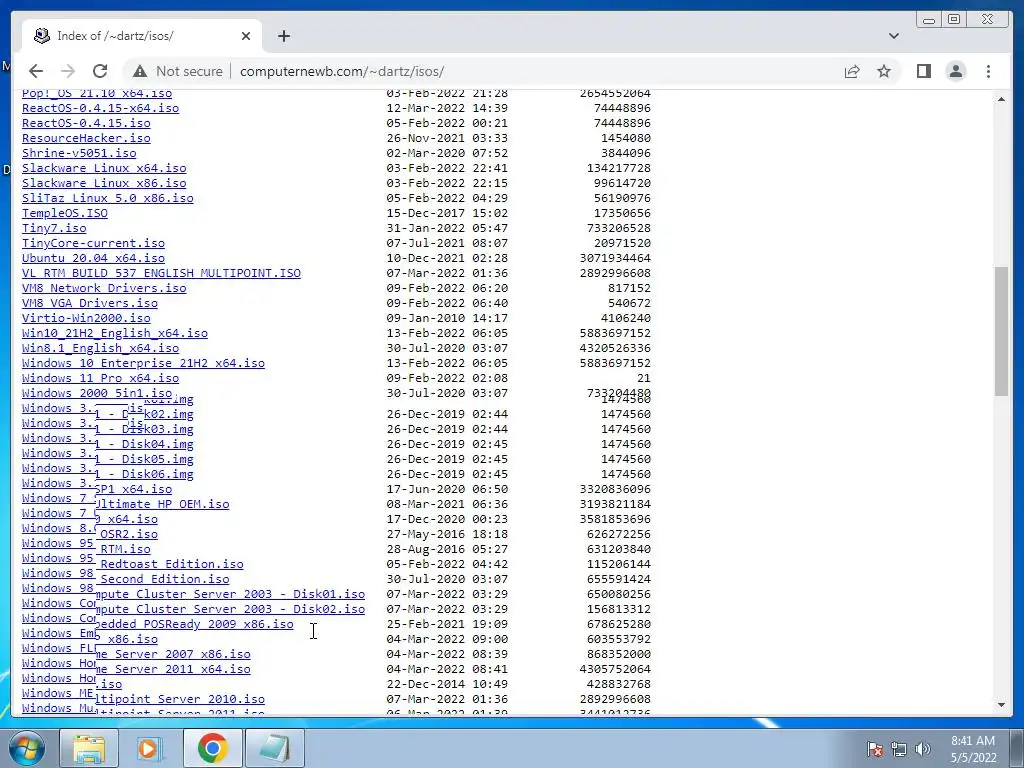This screenshot has width=1024, height=768.
Task: Download Win10_21H2_English_x64.iso
Action: tap(115, 334)
